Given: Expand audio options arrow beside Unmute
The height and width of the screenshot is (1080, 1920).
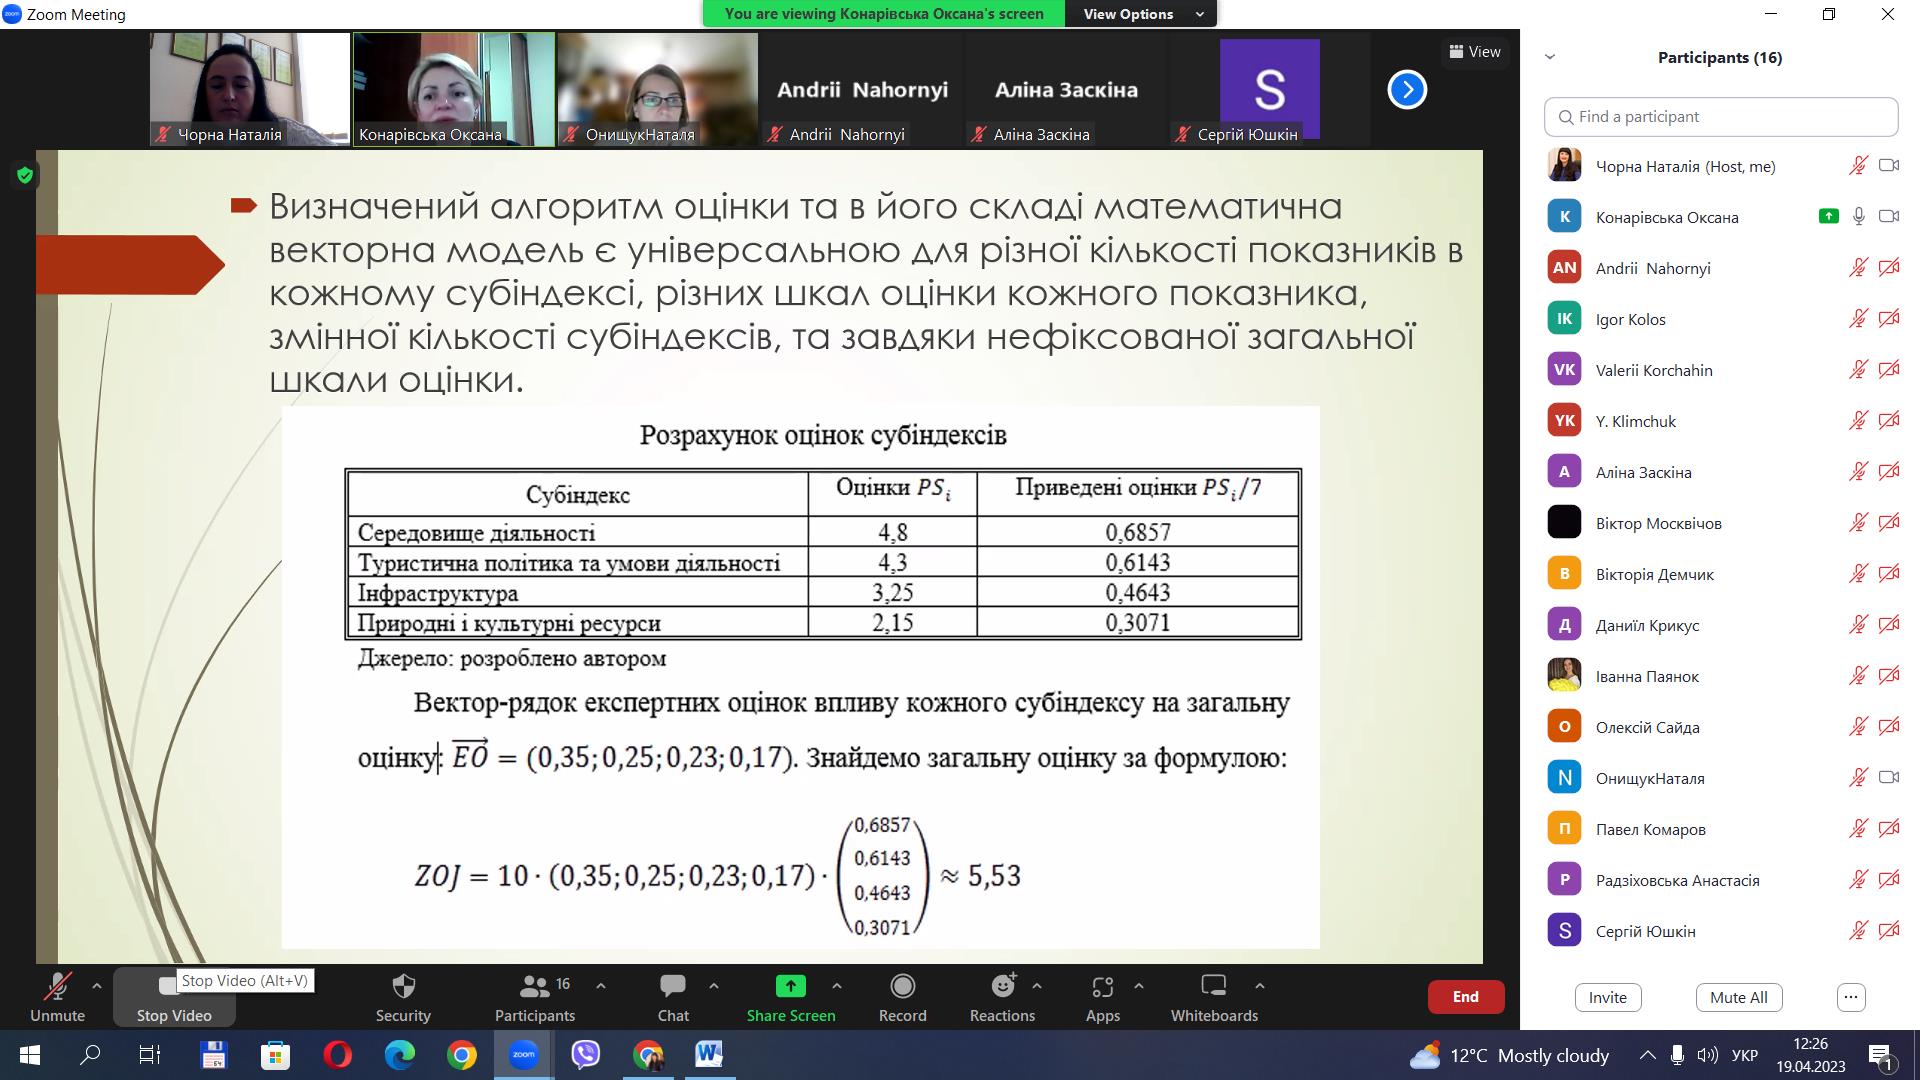Looking at the screenshot, I should [x=97, y=986].
